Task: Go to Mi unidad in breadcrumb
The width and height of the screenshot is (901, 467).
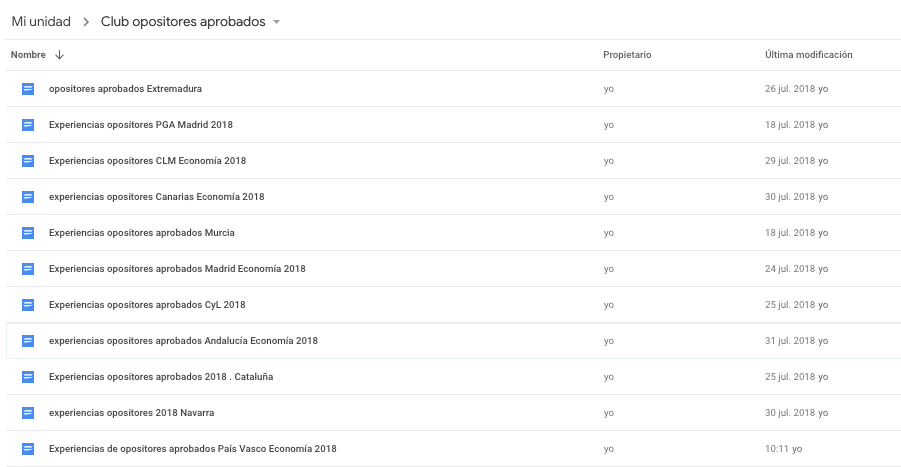Action: click(x=41, y=22)
